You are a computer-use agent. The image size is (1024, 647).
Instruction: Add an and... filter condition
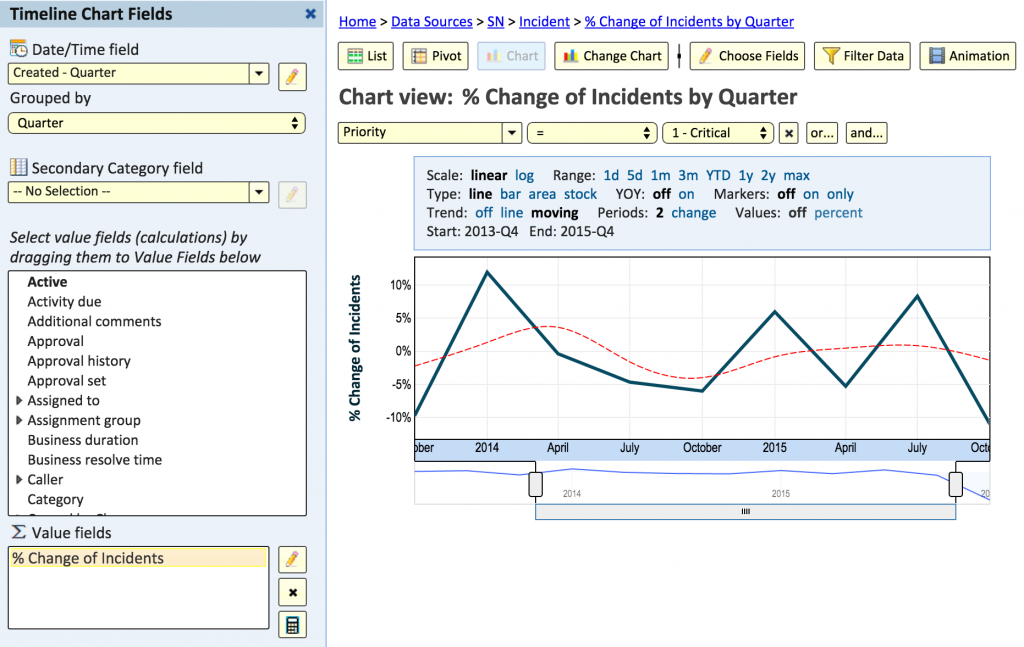tap(866, 133)
